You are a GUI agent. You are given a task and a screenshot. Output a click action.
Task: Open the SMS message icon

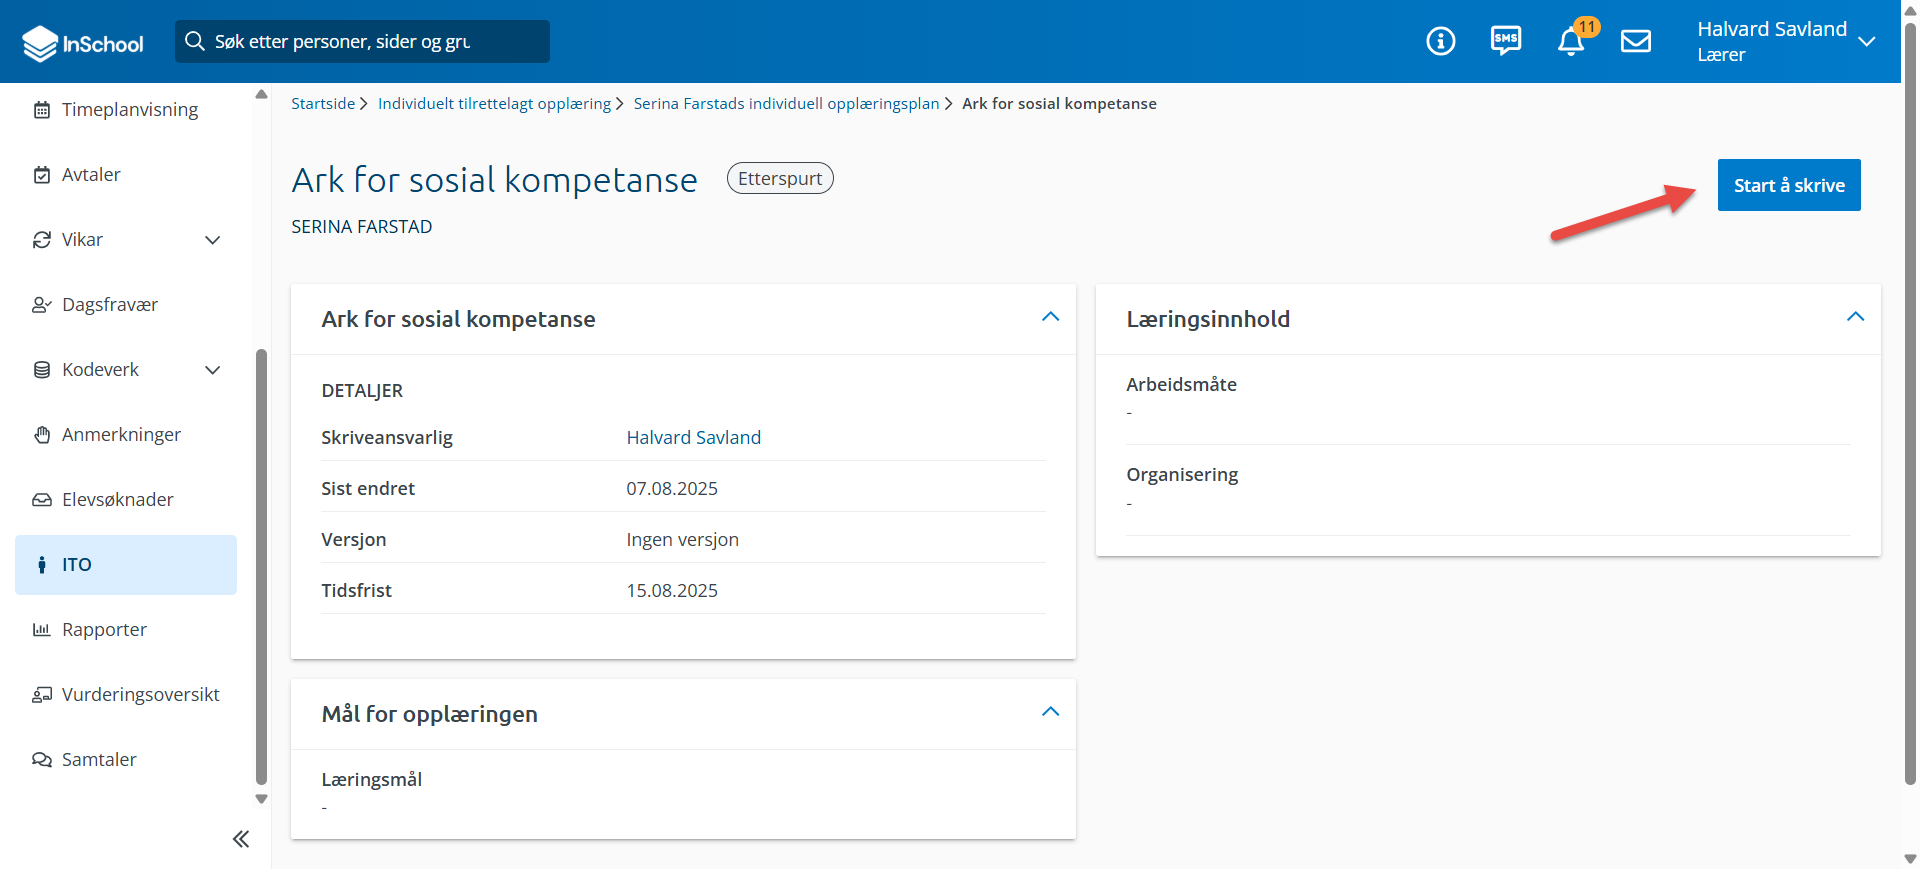1505,41
